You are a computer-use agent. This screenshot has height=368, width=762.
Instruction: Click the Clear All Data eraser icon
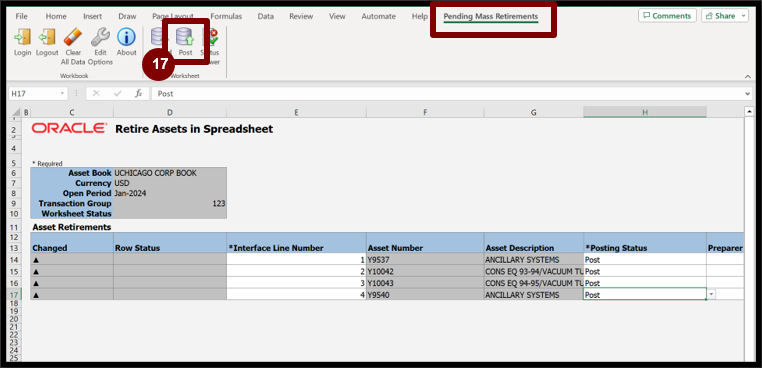tap(73, 37)
